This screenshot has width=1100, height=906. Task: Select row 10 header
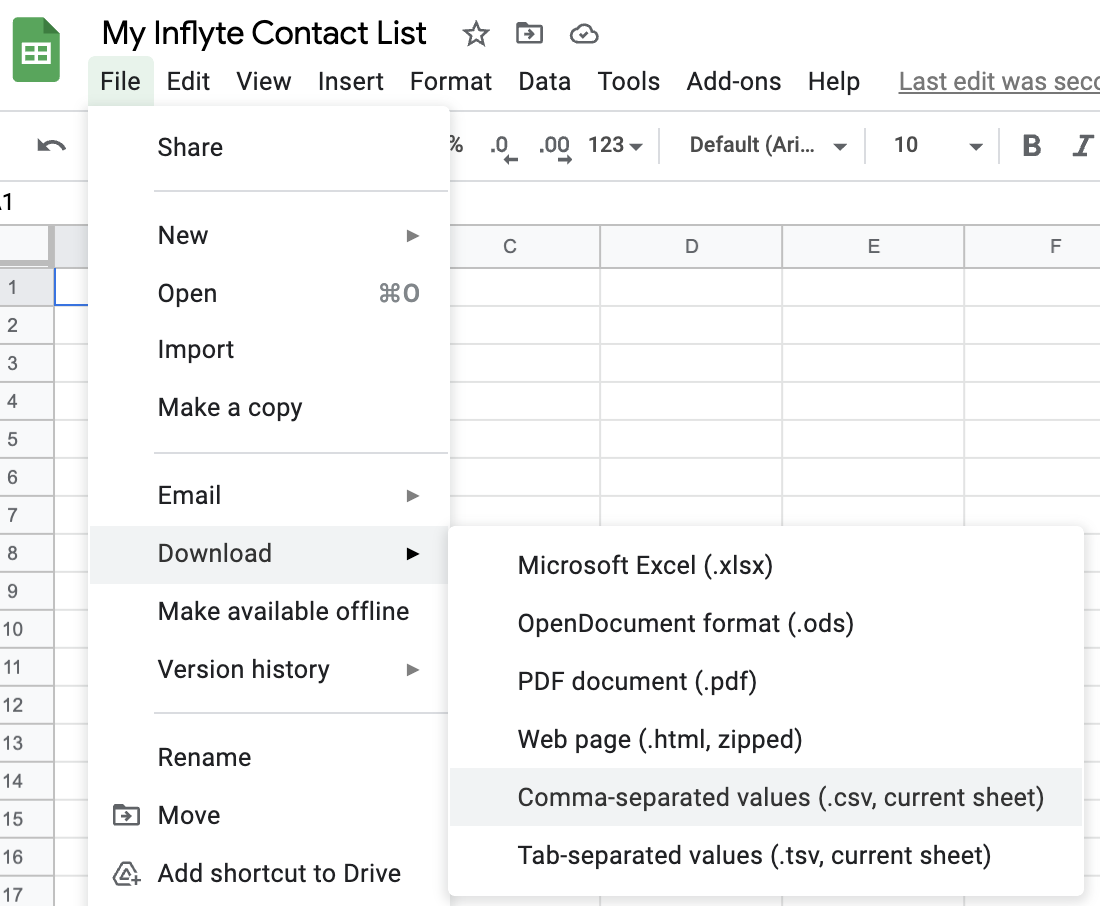coord(27,629)
